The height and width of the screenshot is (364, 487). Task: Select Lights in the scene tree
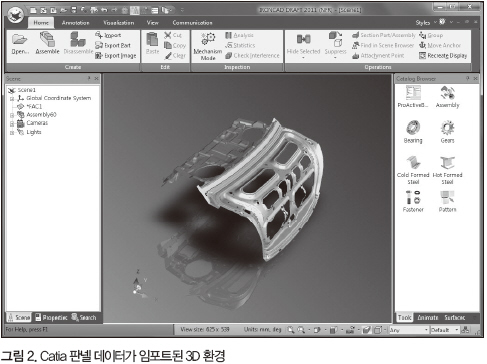[34, 132]
